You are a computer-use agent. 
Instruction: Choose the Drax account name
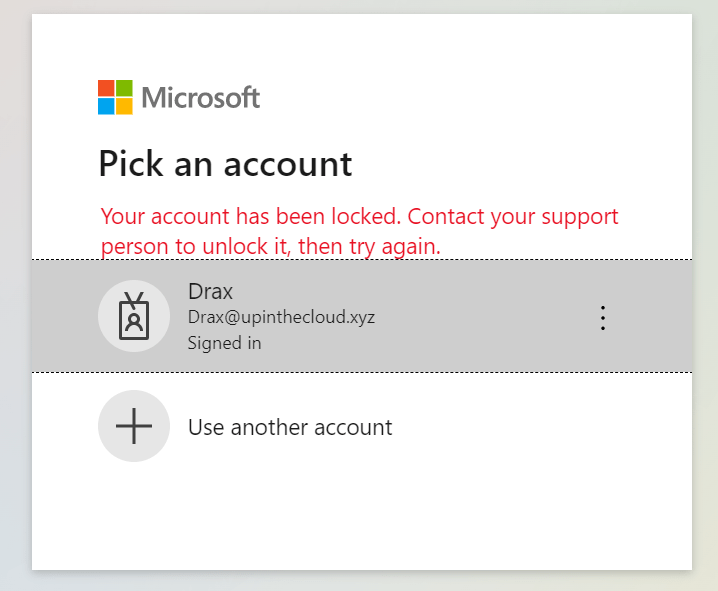[x=209, y=292]
